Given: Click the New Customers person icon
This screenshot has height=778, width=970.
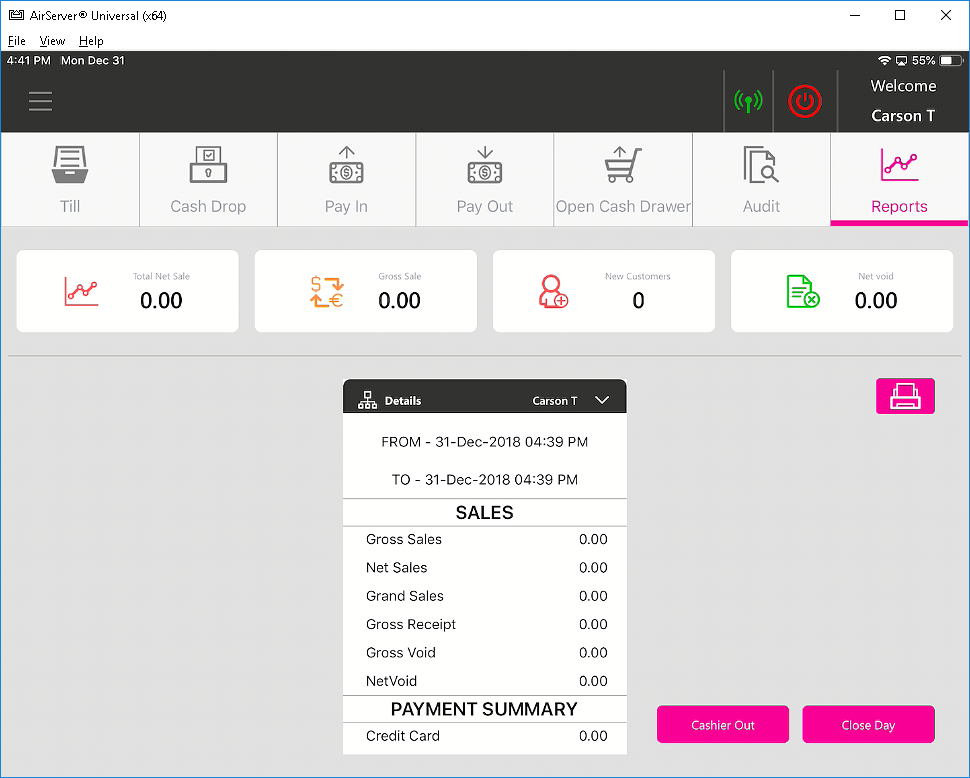Looking at the screenshot, I should tap(553, 291).
